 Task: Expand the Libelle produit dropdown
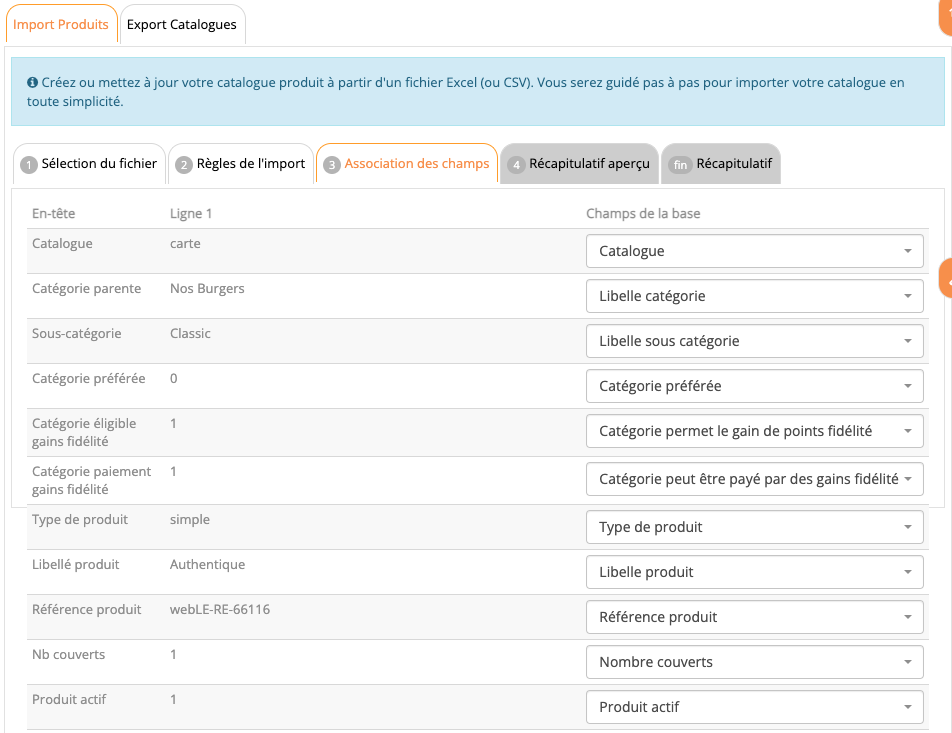click(754, 573)
